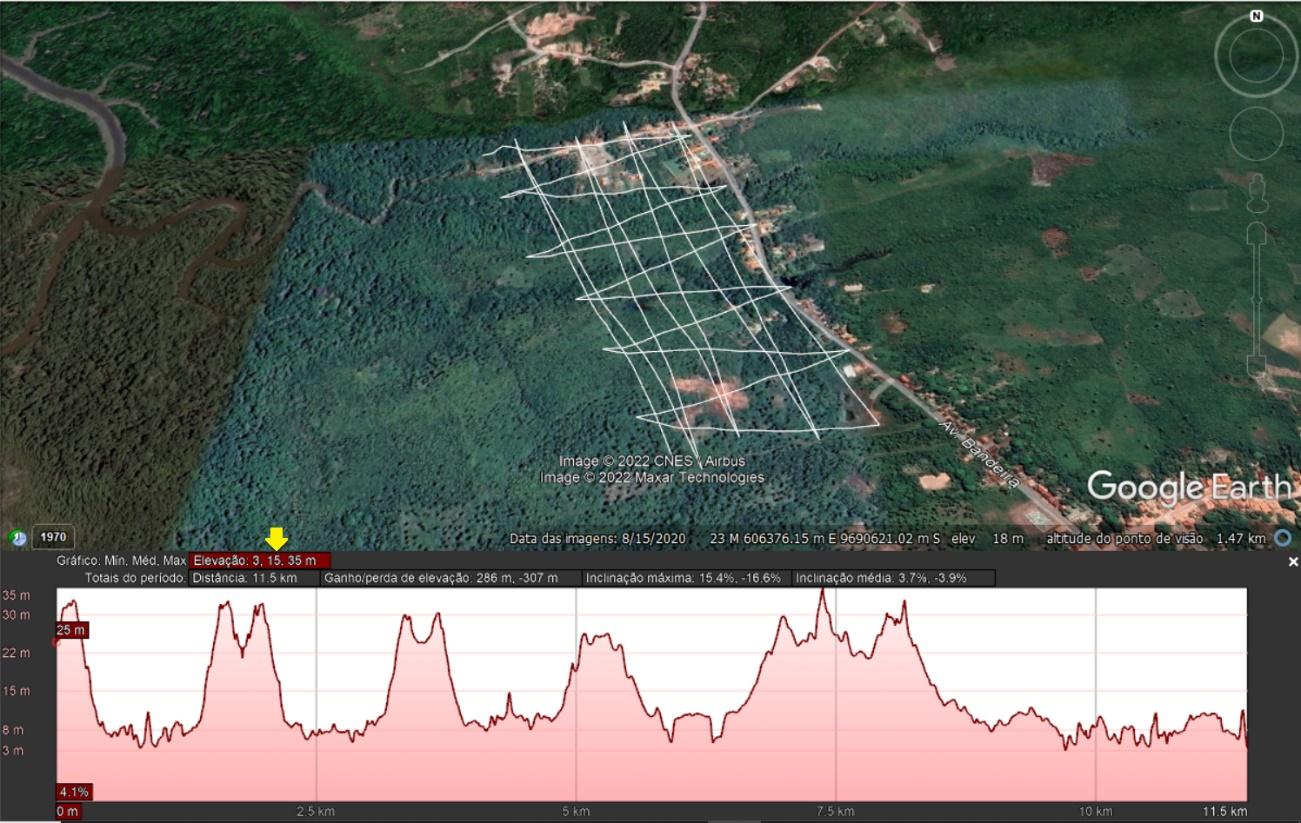The image size is (1301, 823).
Task: Click the Distância: 11.5 km value
Action: pyautogui.click(x=254, y=578)
